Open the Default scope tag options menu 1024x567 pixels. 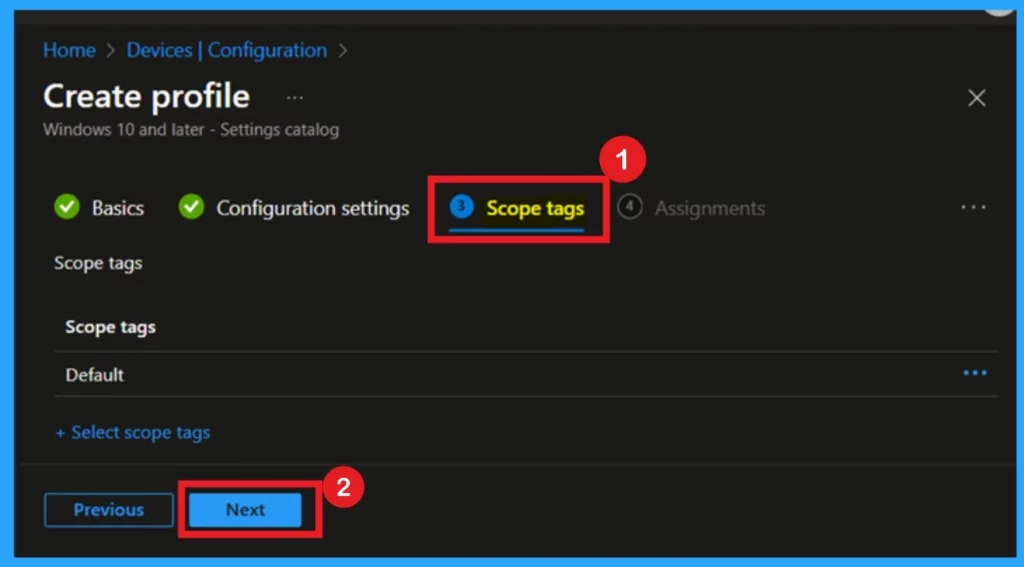975,373
